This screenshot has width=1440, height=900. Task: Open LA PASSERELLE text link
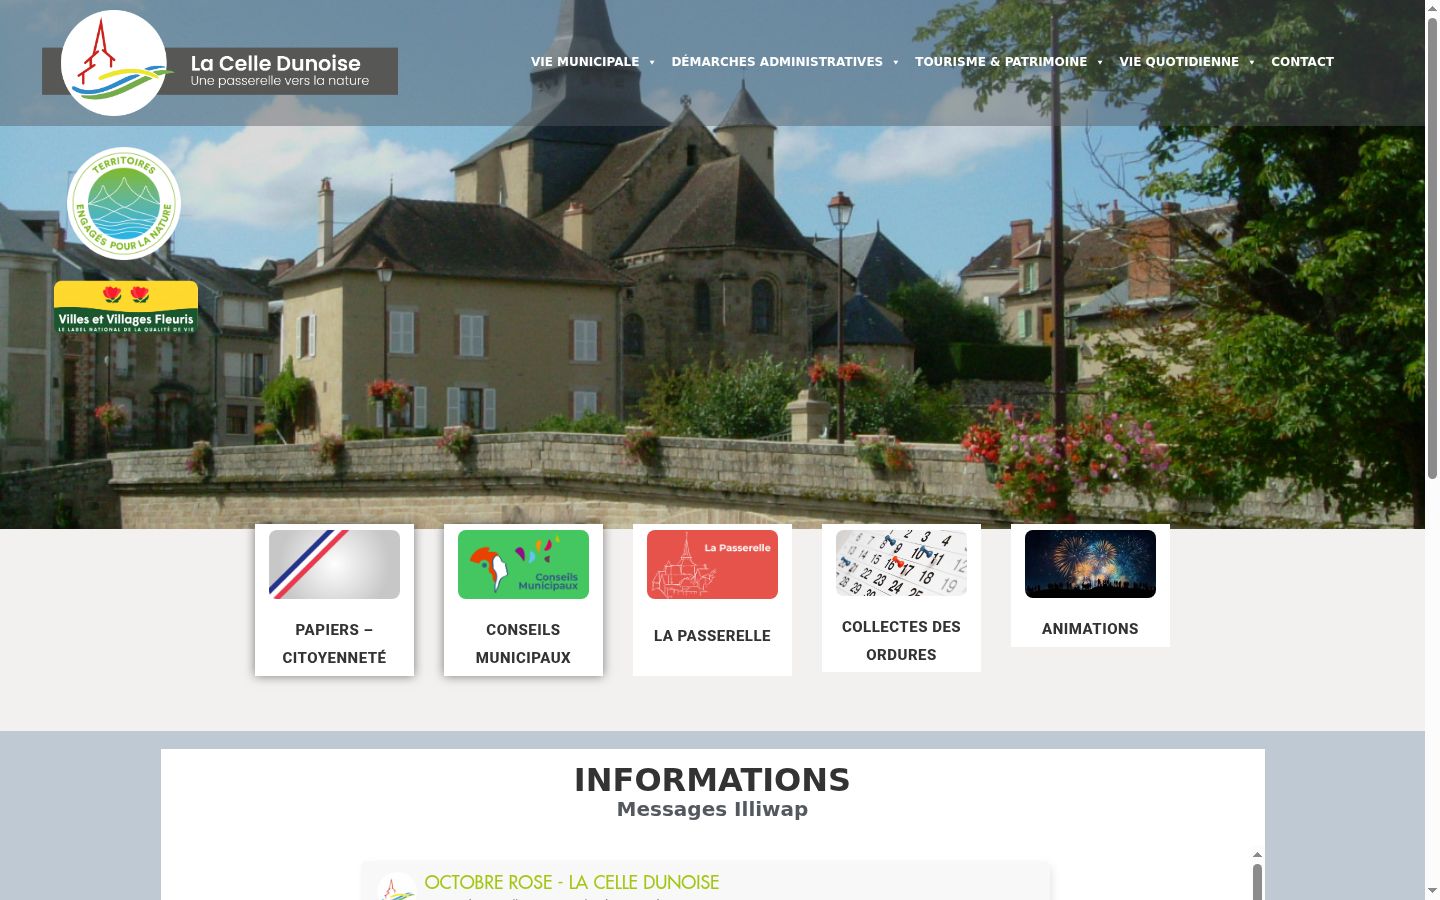[x=712, y=636]
